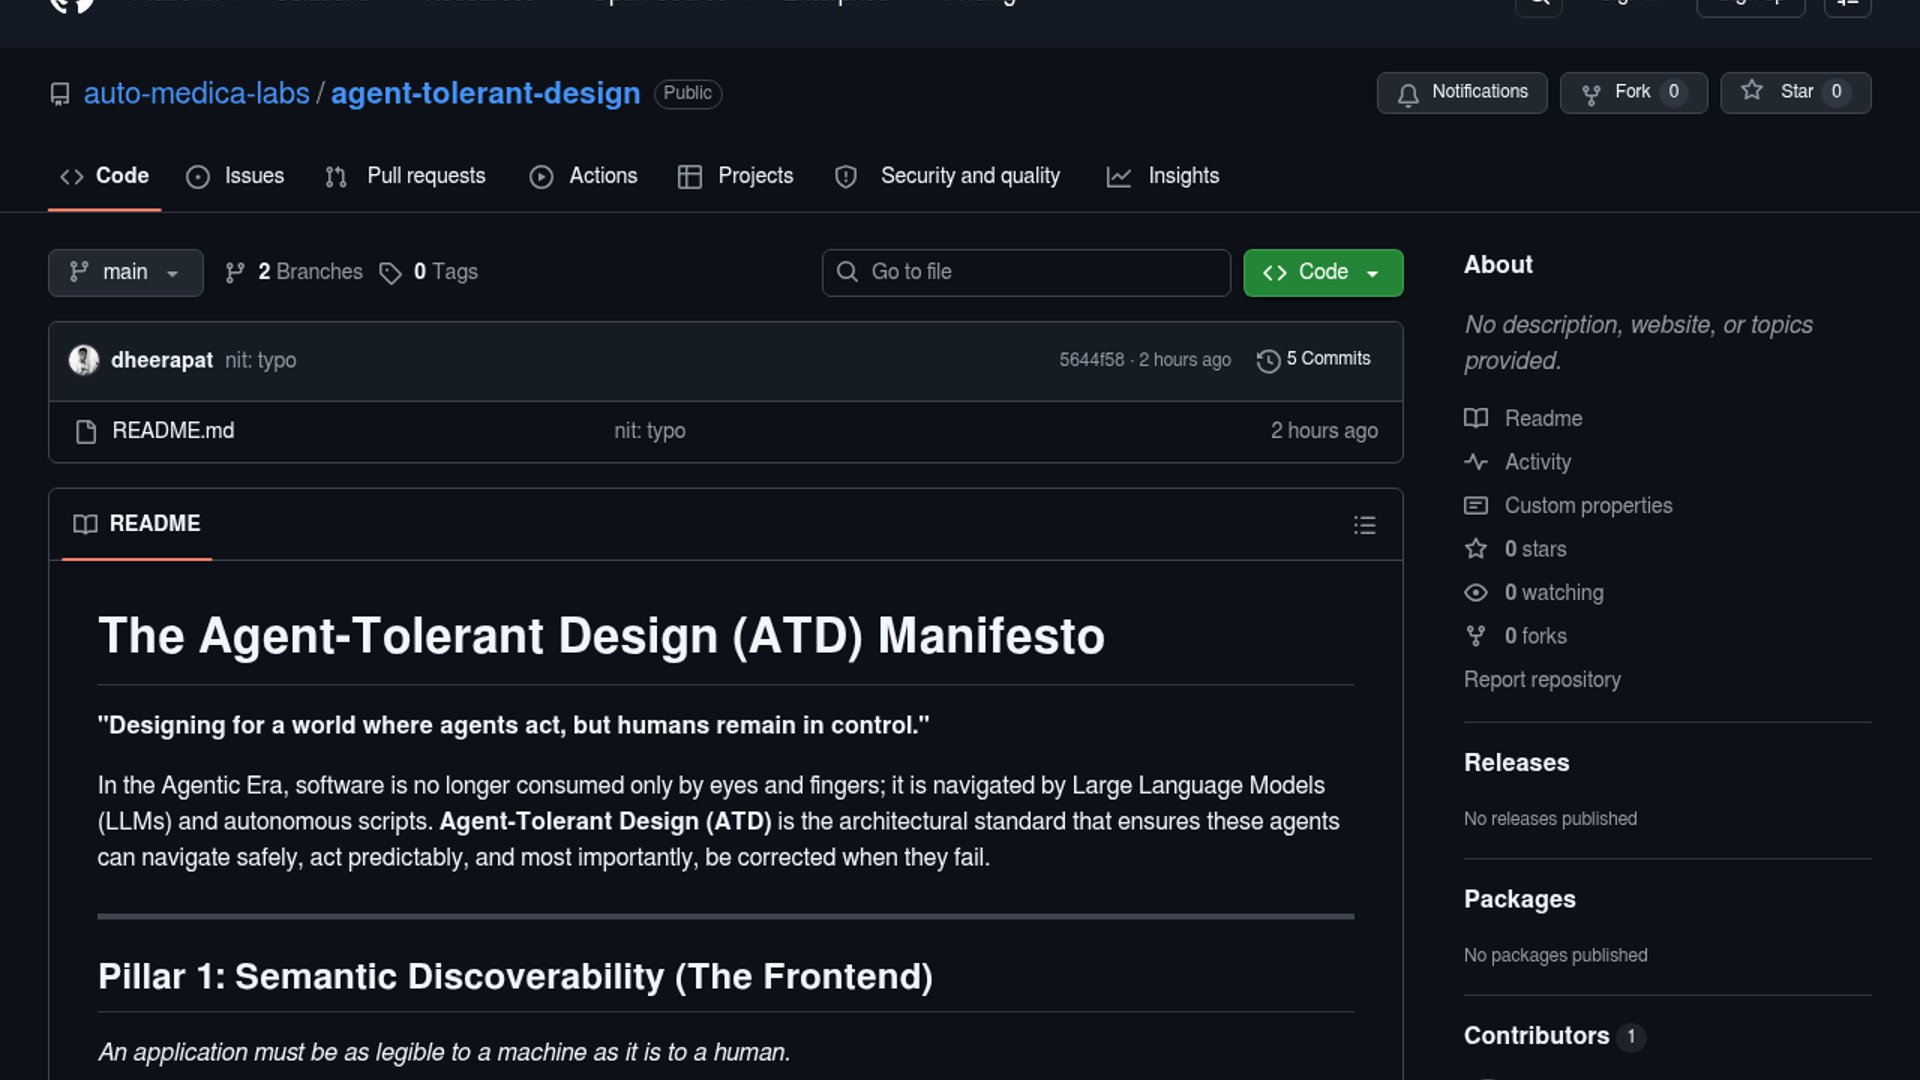Open the auto-medica-labs organization link

coord(196,93)
